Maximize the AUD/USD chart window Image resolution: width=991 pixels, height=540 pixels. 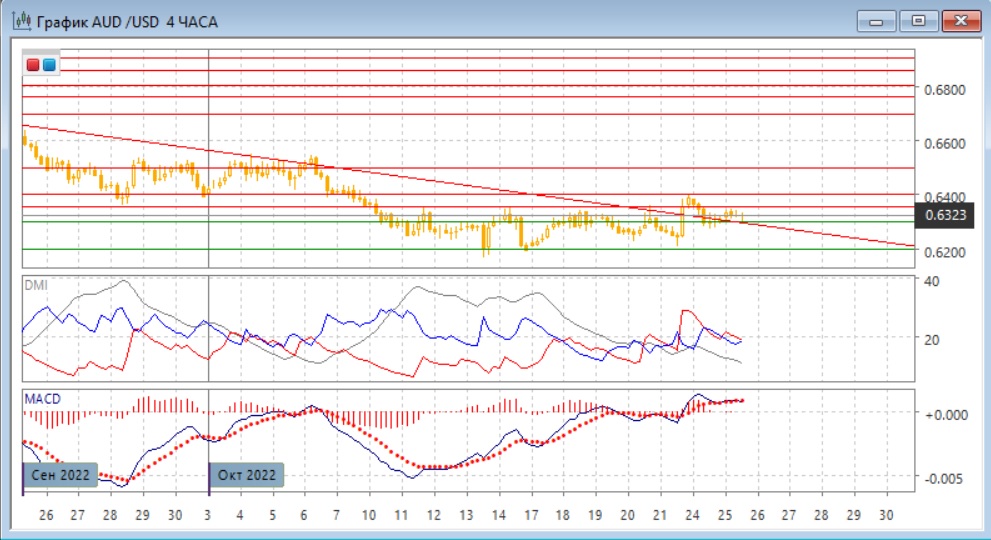(916, 20)
